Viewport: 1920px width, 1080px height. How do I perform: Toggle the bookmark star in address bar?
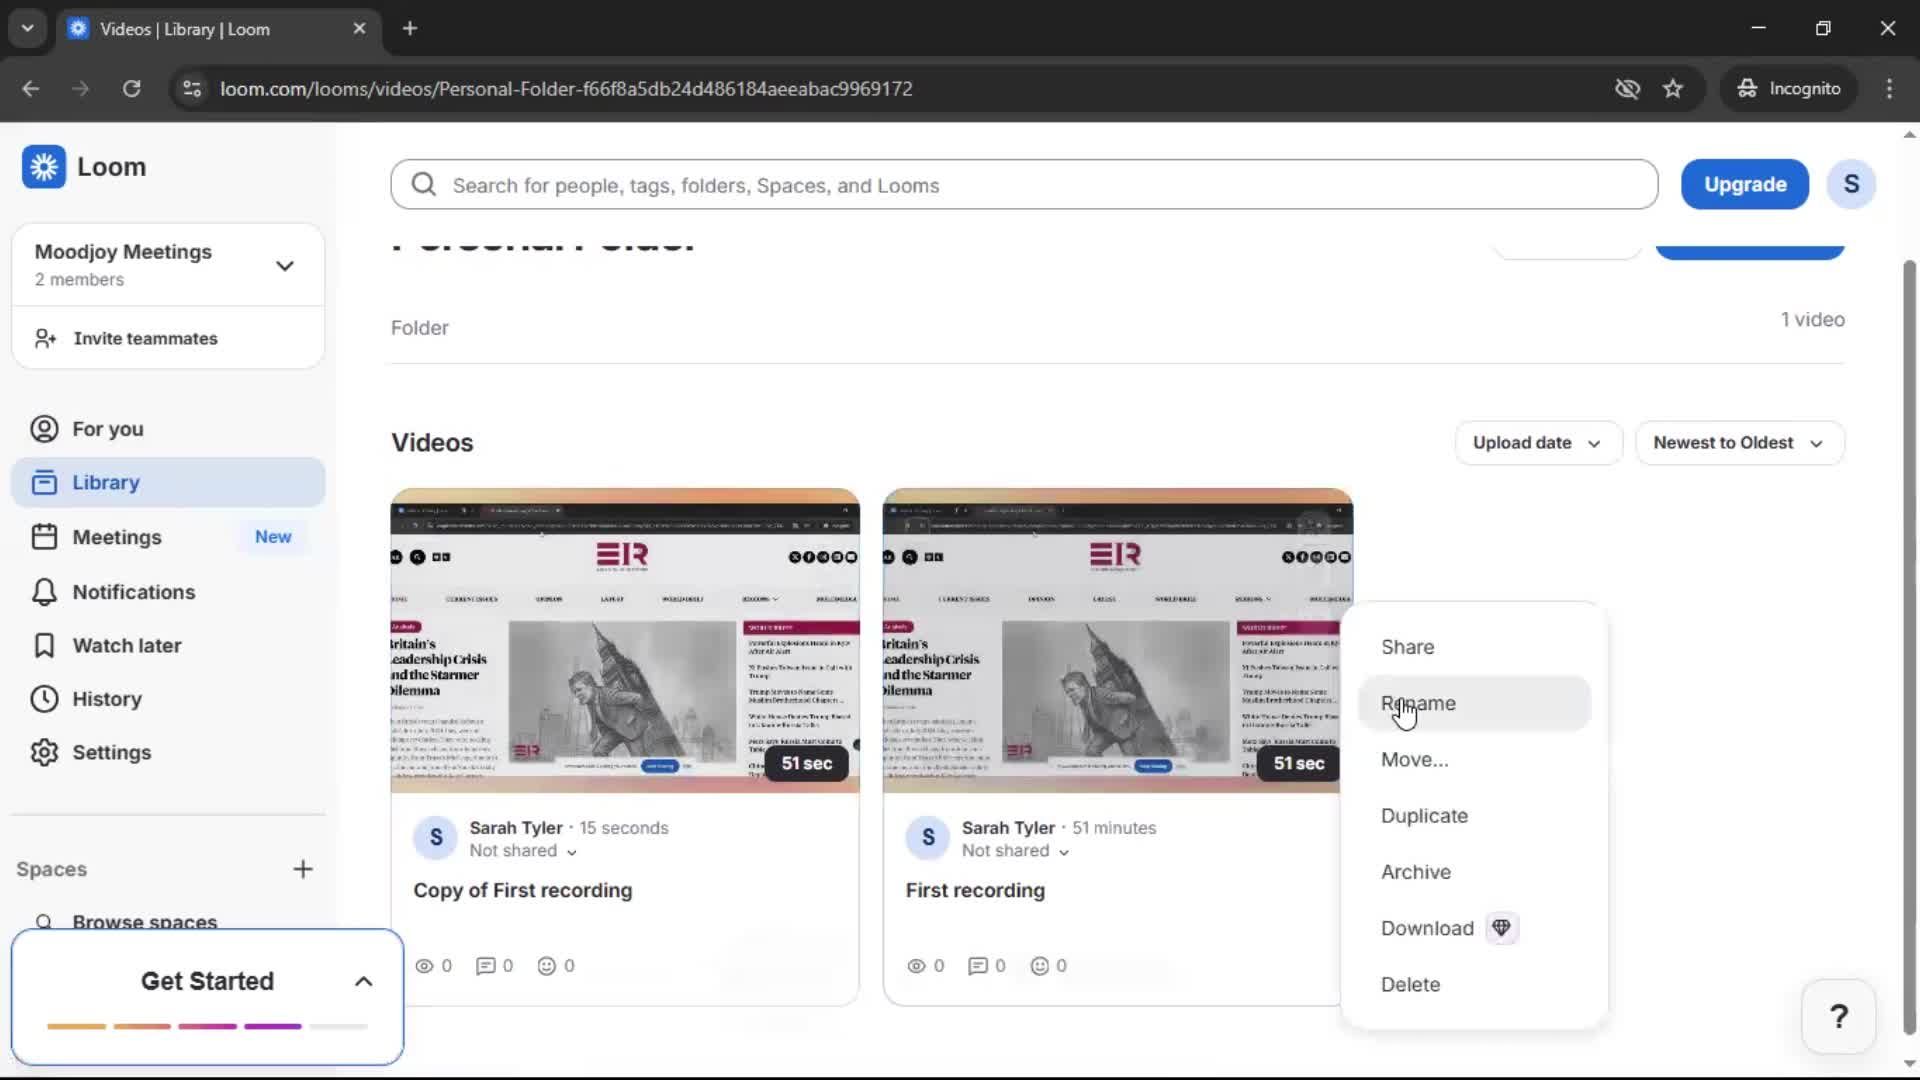(1673, 88)
